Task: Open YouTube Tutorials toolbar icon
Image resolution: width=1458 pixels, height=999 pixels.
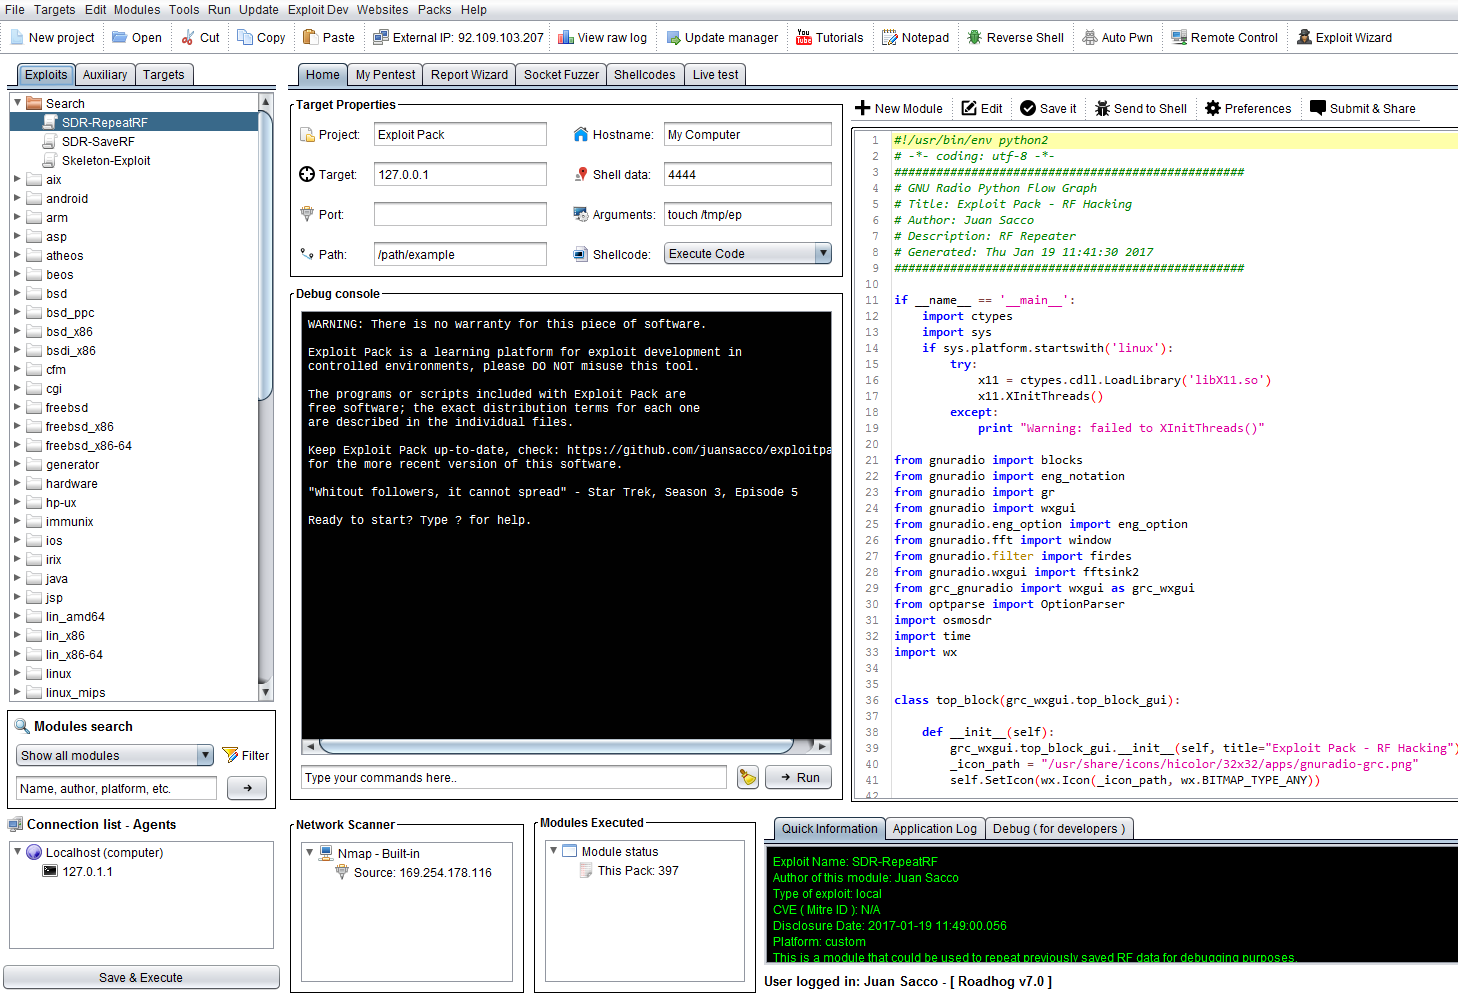Action: [x=804, y=38]
